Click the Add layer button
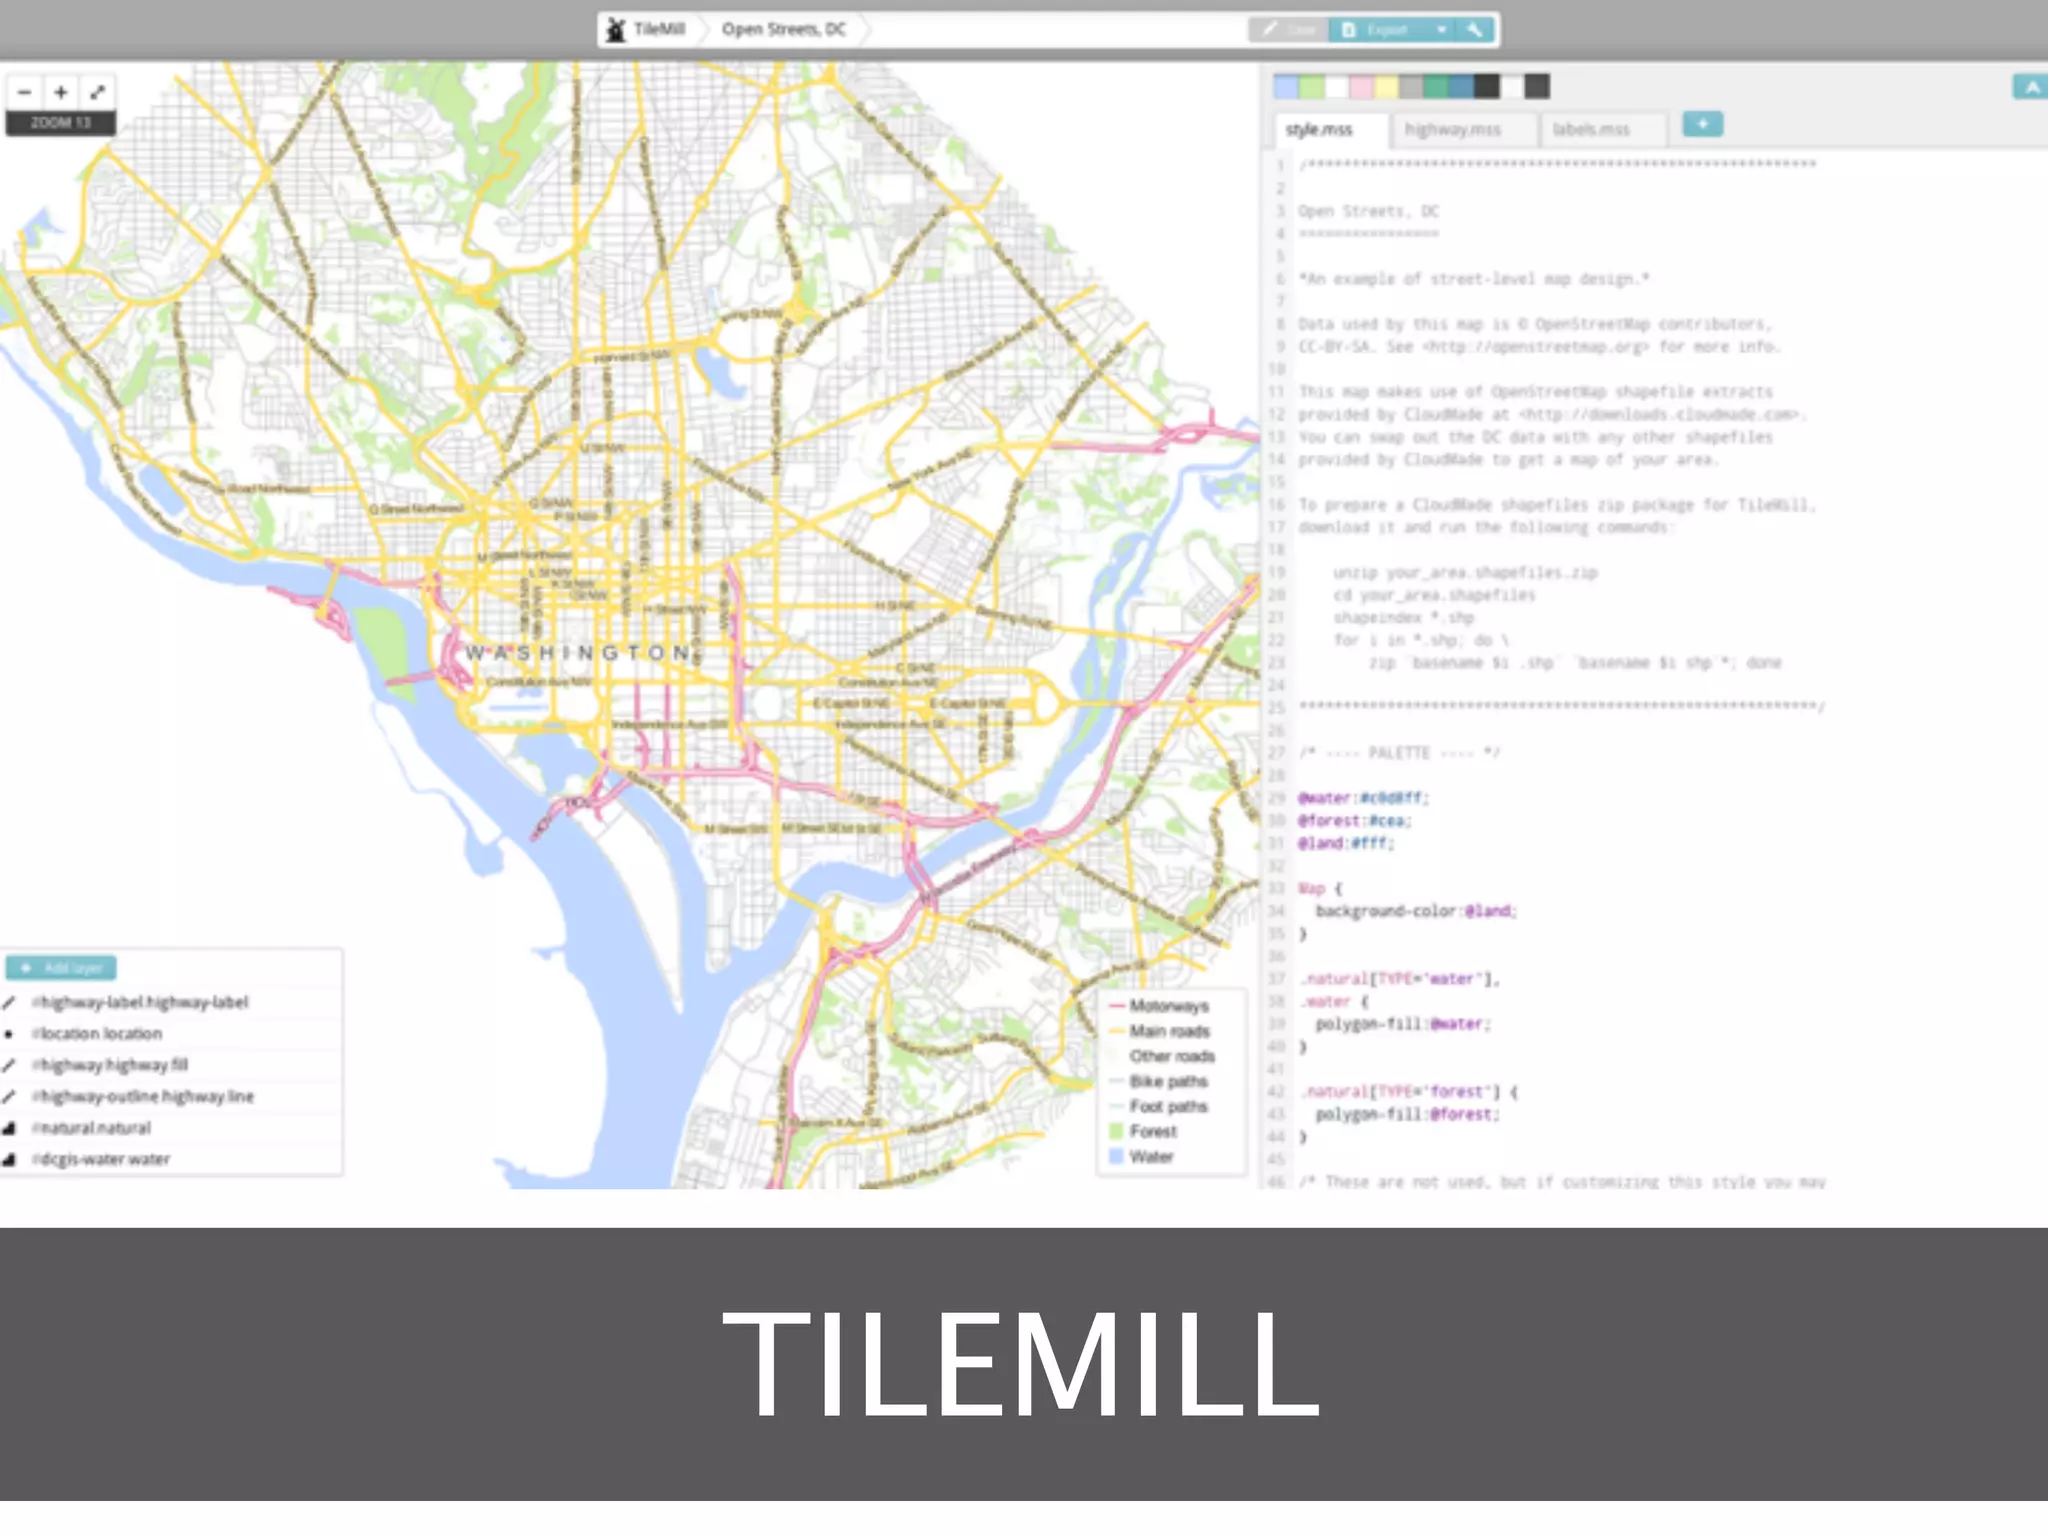The width and height of the screenshot is (2048, 1536). [x=61, y=968]
